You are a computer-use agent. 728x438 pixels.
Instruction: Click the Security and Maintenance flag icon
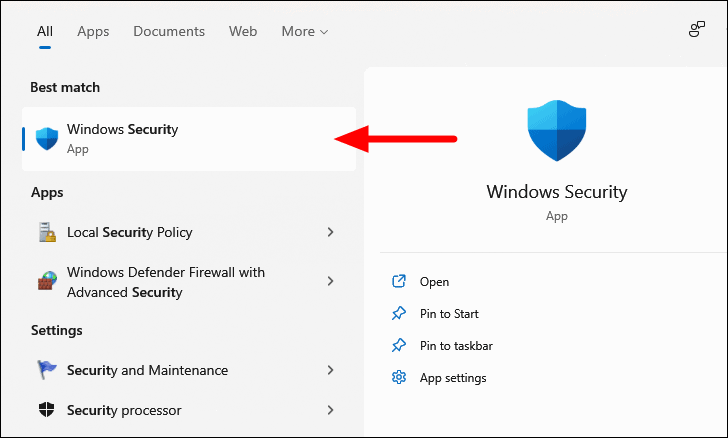click(x=46, y=370)
